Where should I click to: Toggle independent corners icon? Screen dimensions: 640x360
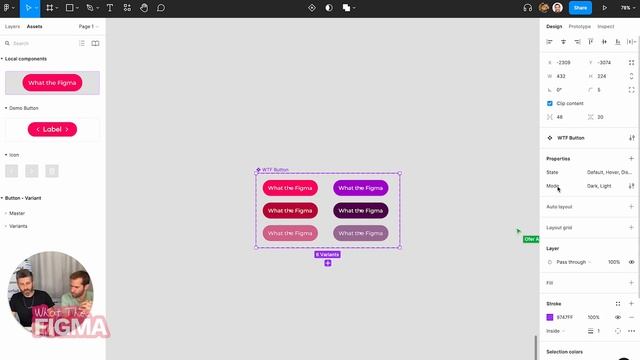(x=631, y=90)
